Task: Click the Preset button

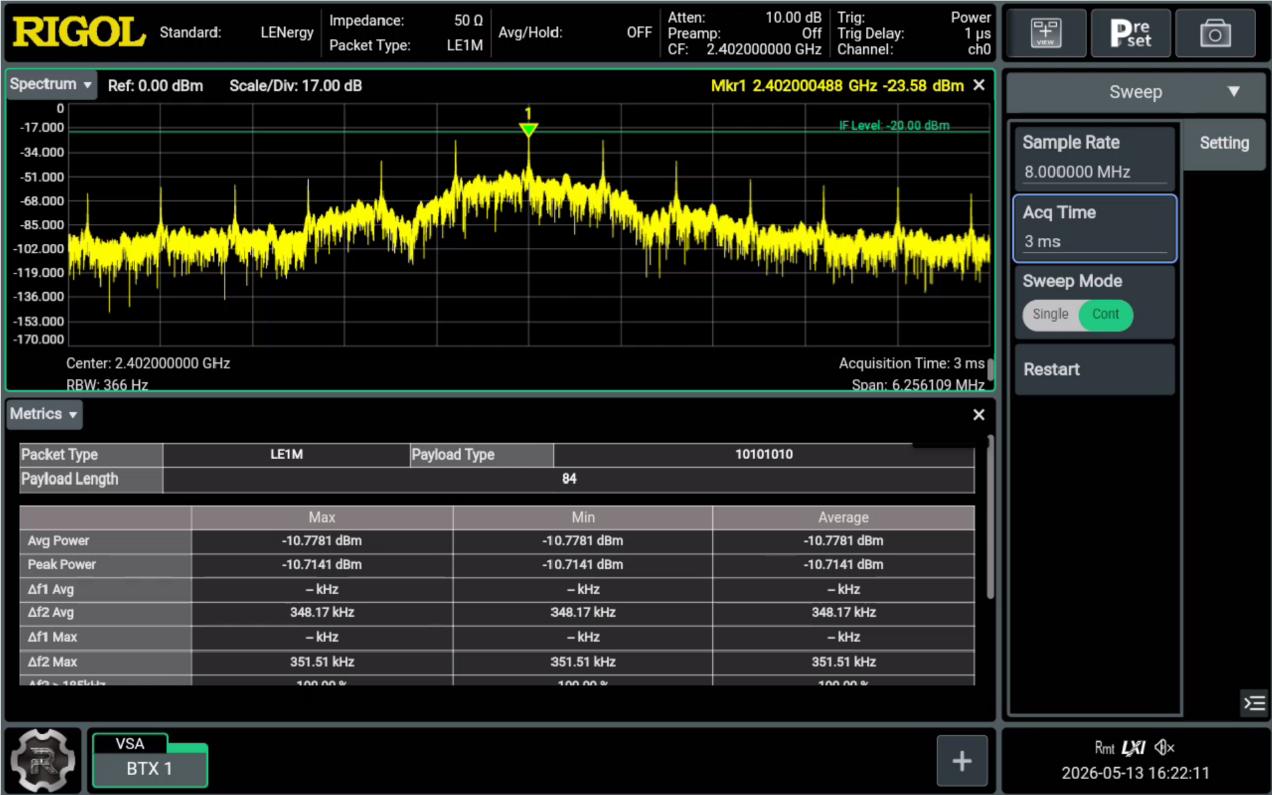Action: (x=1130, y=34)
